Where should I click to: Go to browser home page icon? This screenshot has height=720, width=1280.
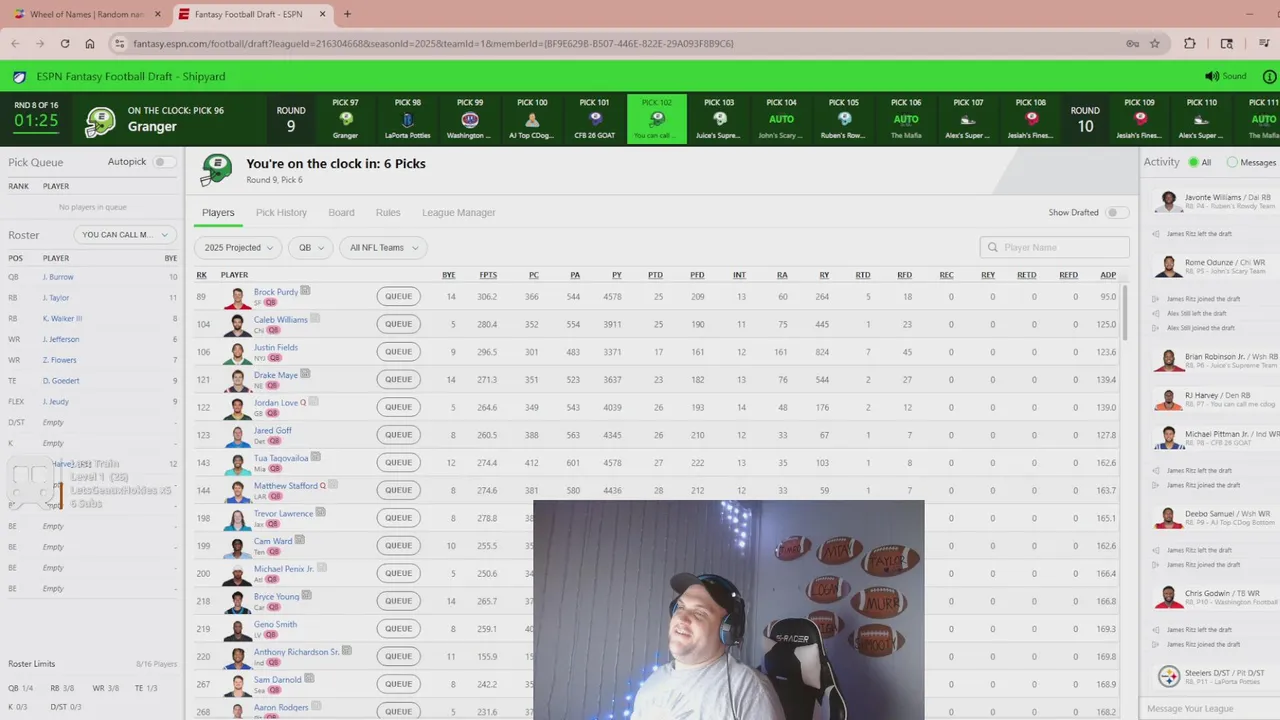click(90, 43)
